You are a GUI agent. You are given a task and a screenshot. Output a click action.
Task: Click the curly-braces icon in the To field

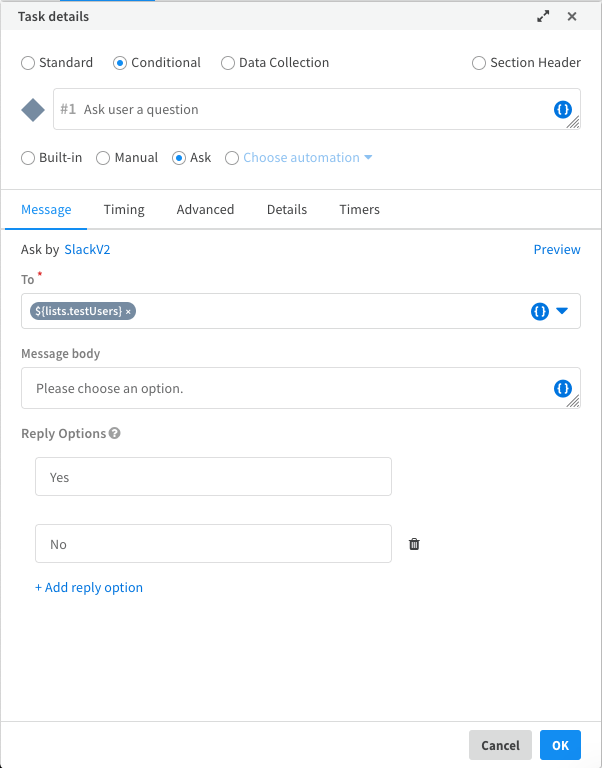[540, 311]
